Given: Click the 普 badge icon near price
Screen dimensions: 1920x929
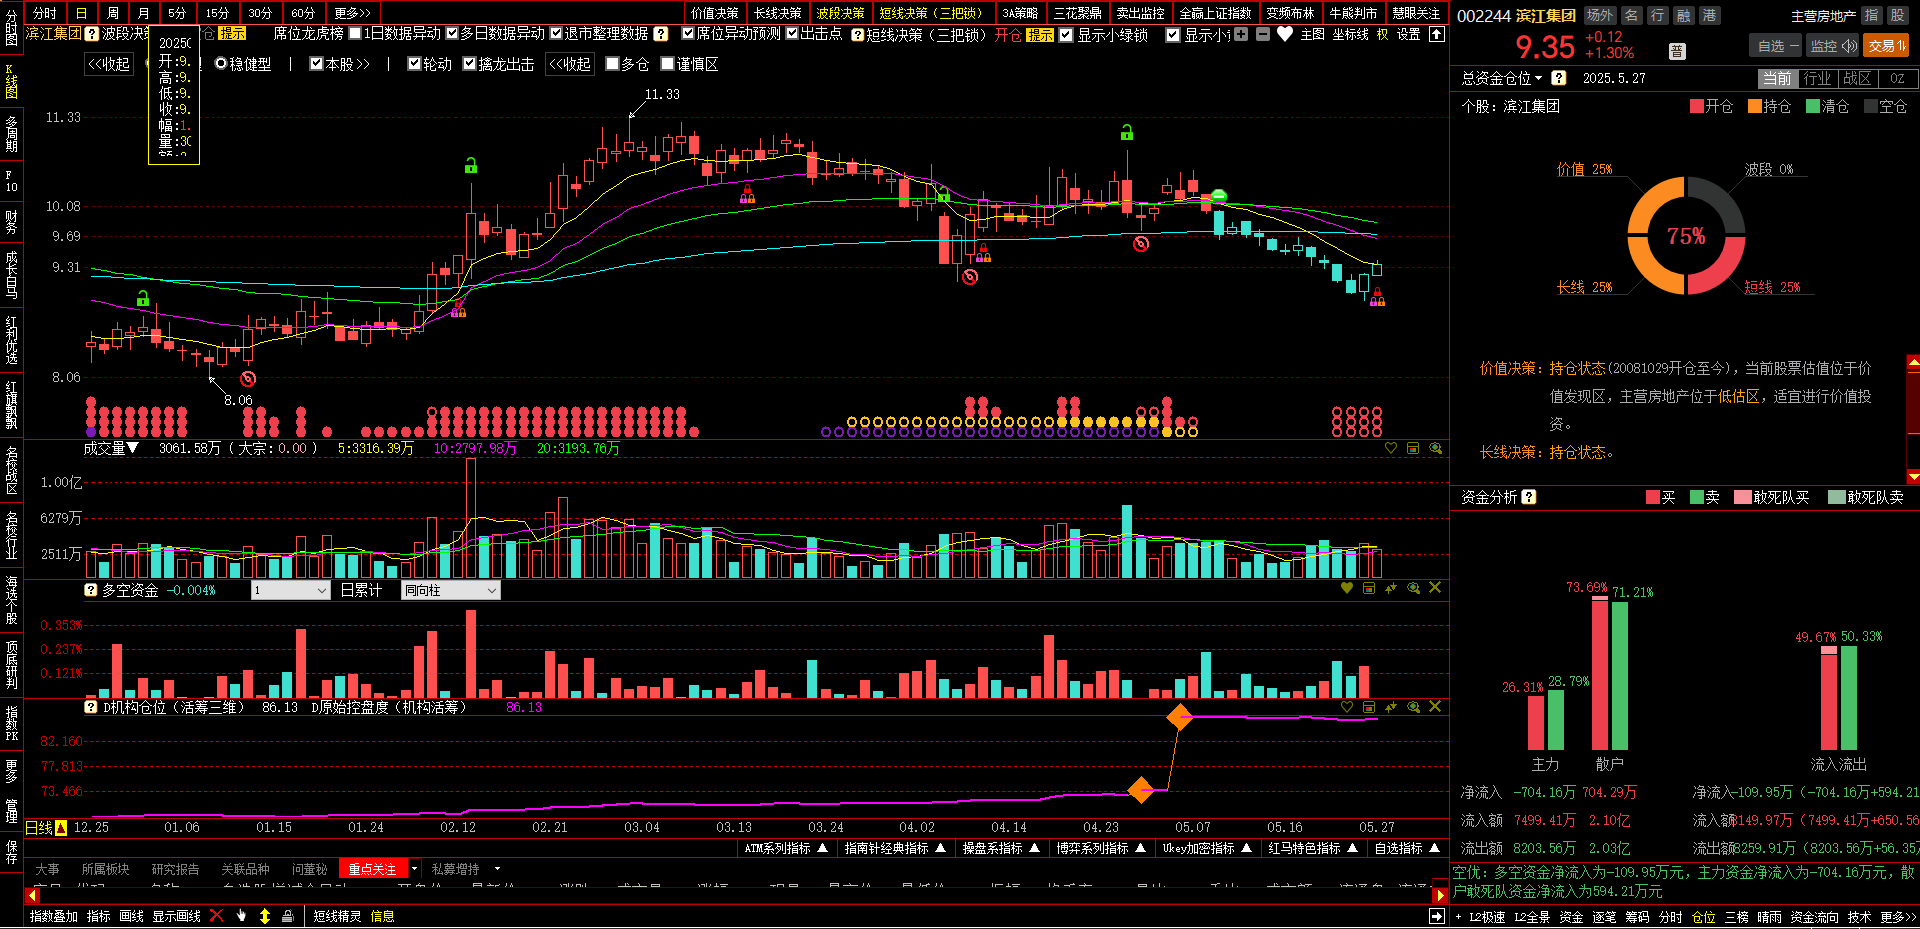Looking at the screenshot, I should (1677, 51).
